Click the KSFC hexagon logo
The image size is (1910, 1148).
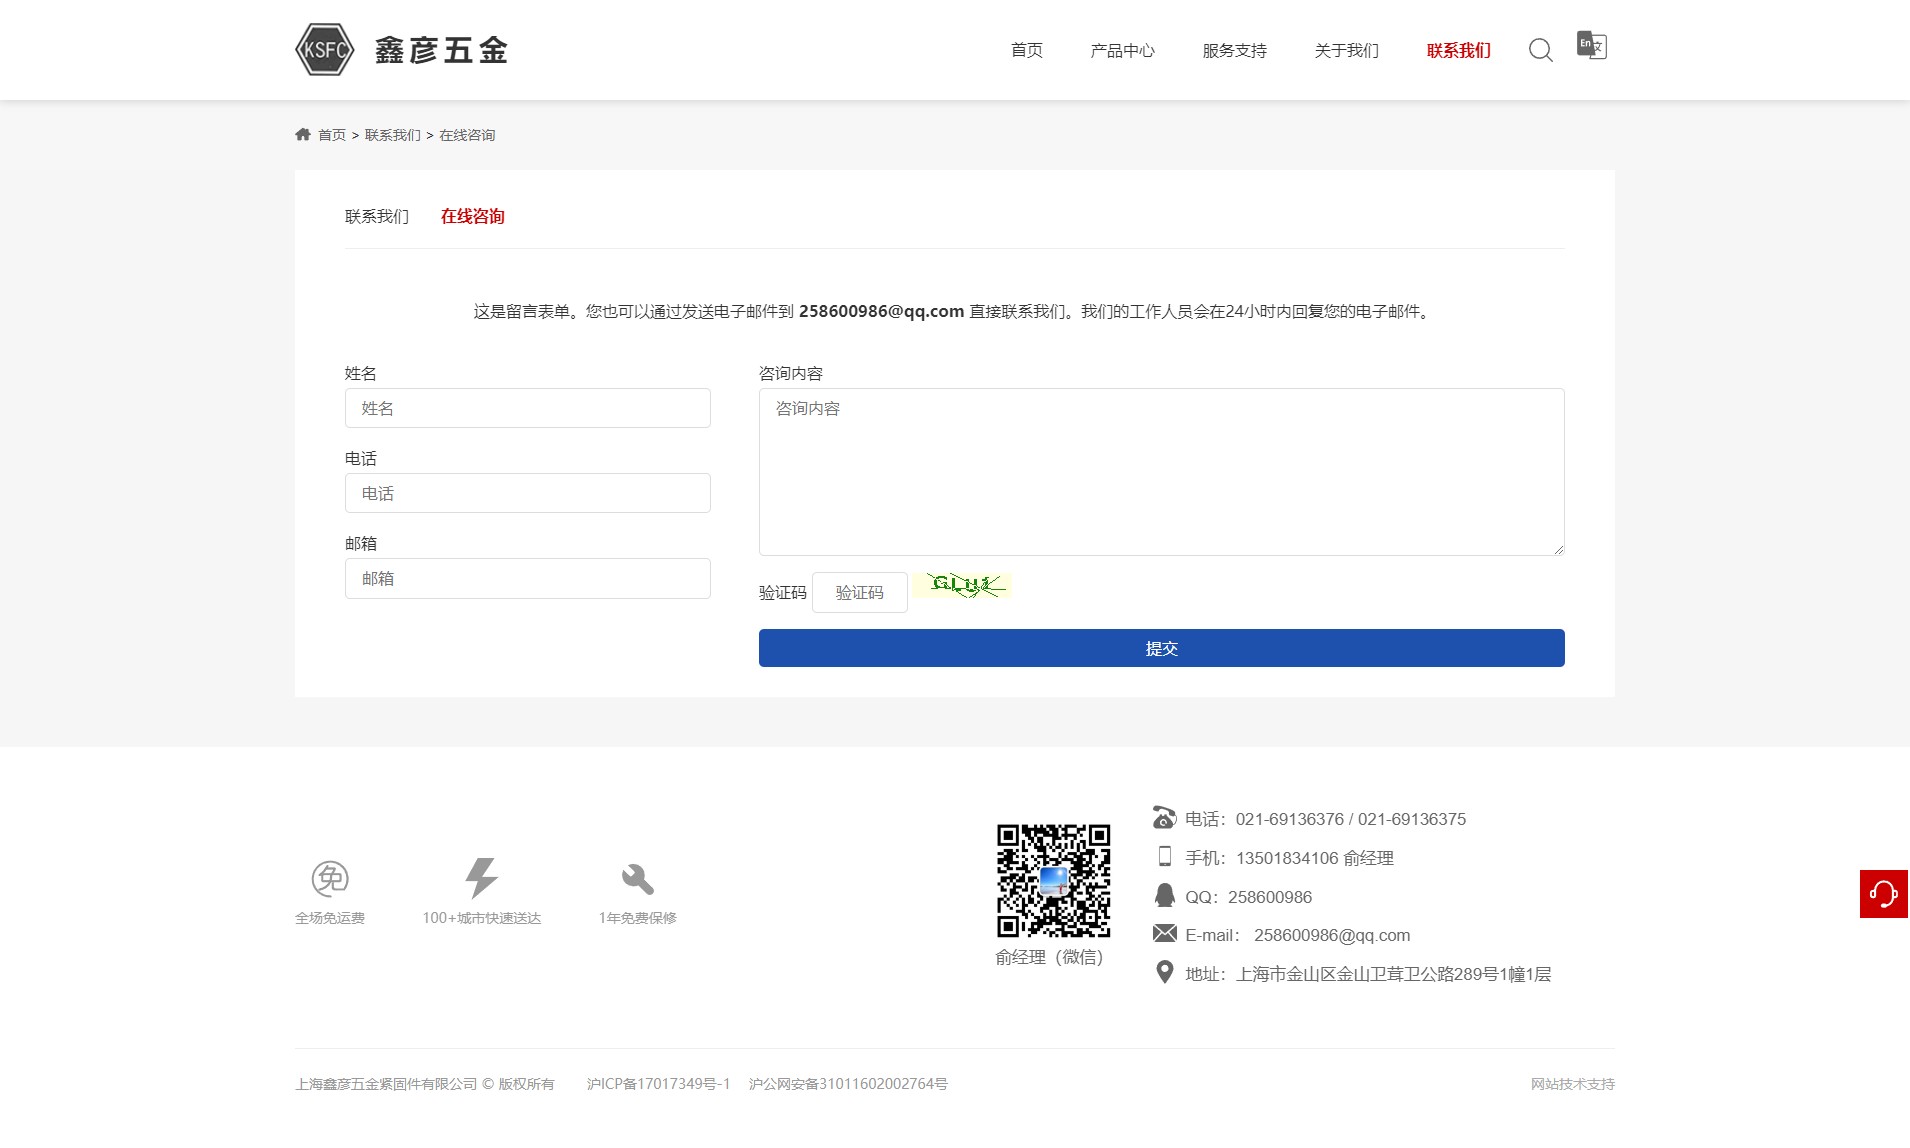coord(325,50)
